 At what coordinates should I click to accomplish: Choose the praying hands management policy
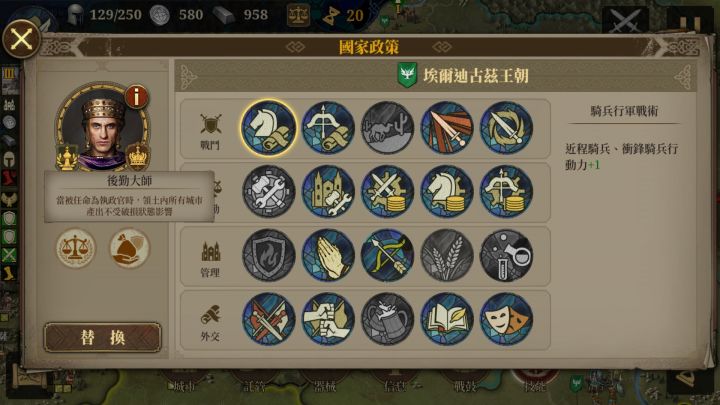coord(328,255)
